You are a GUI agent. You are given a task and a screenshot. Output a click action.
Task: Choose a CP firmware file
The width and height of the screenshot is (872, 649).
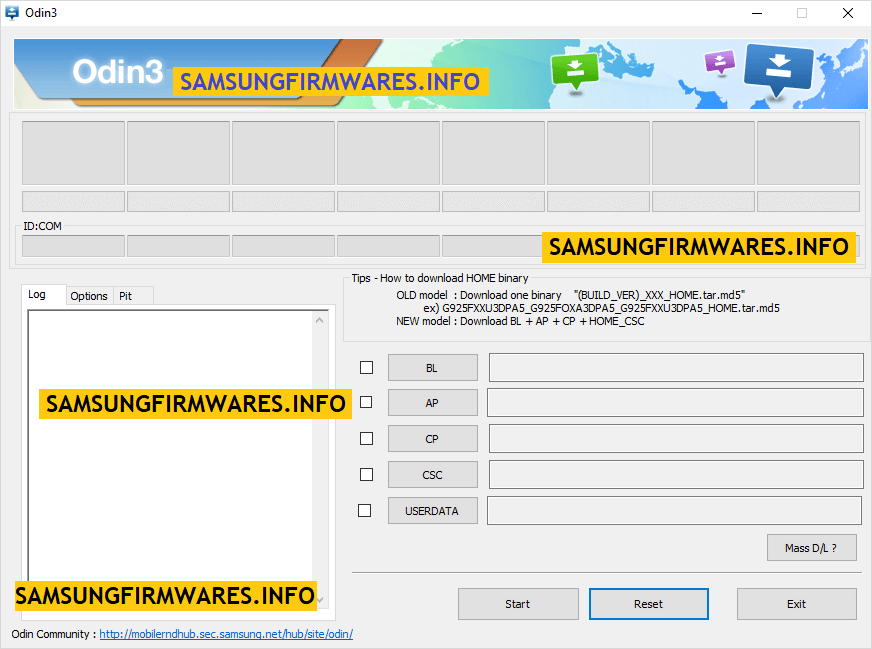click(x=433, y=439)
